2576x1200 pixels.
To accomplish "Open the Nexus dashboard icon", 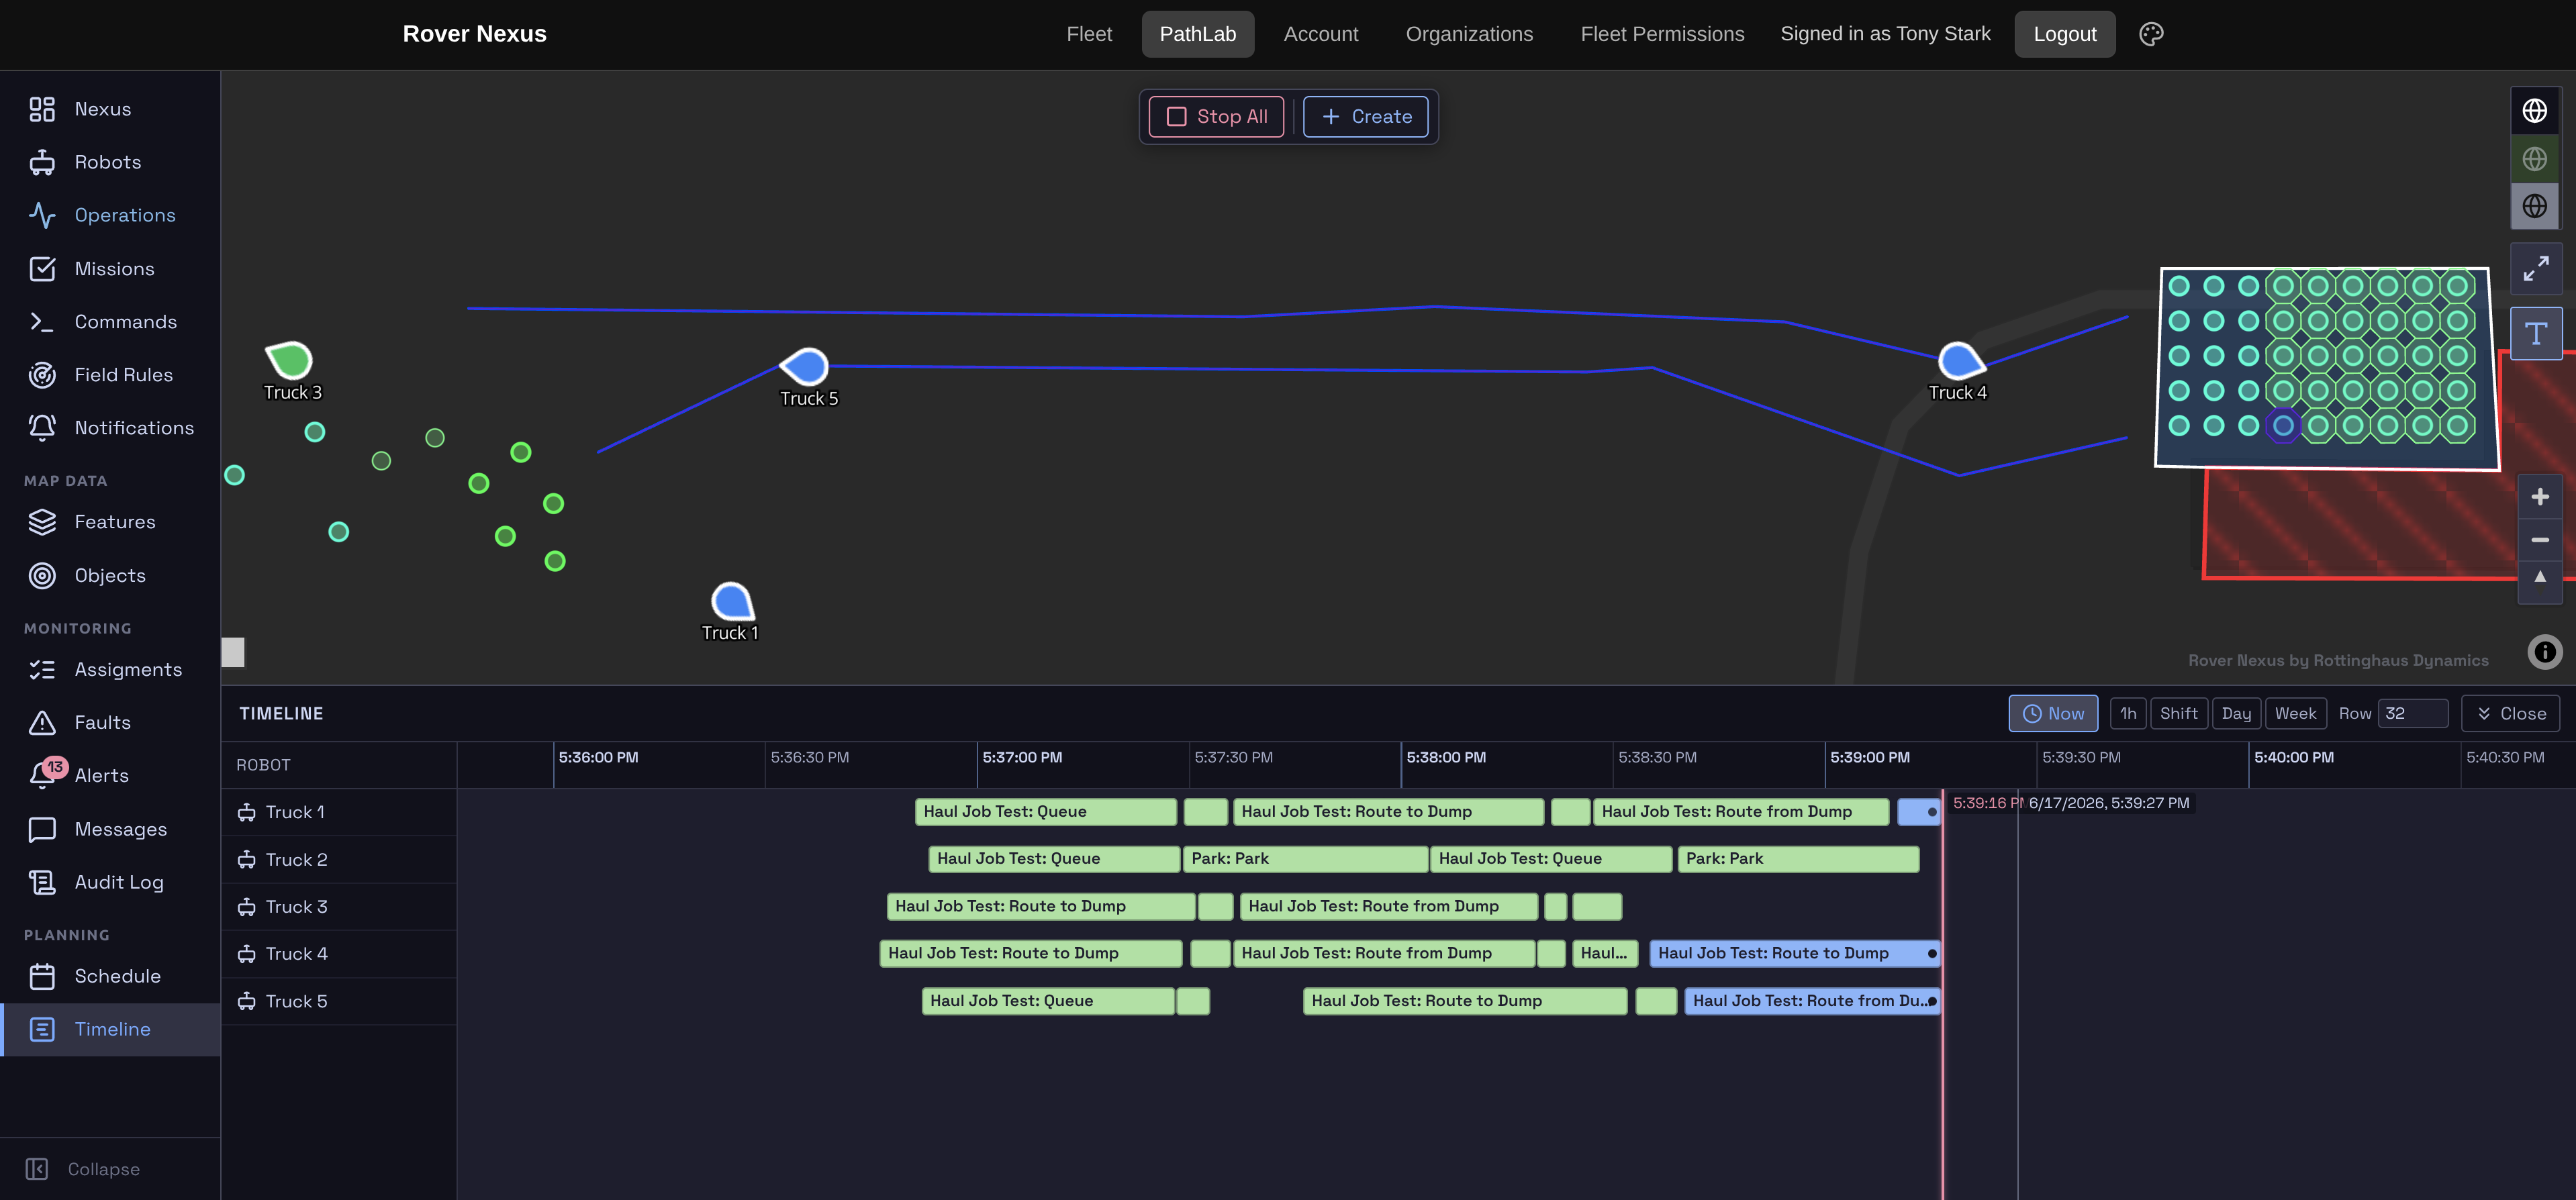I will [x=42, y=109].
